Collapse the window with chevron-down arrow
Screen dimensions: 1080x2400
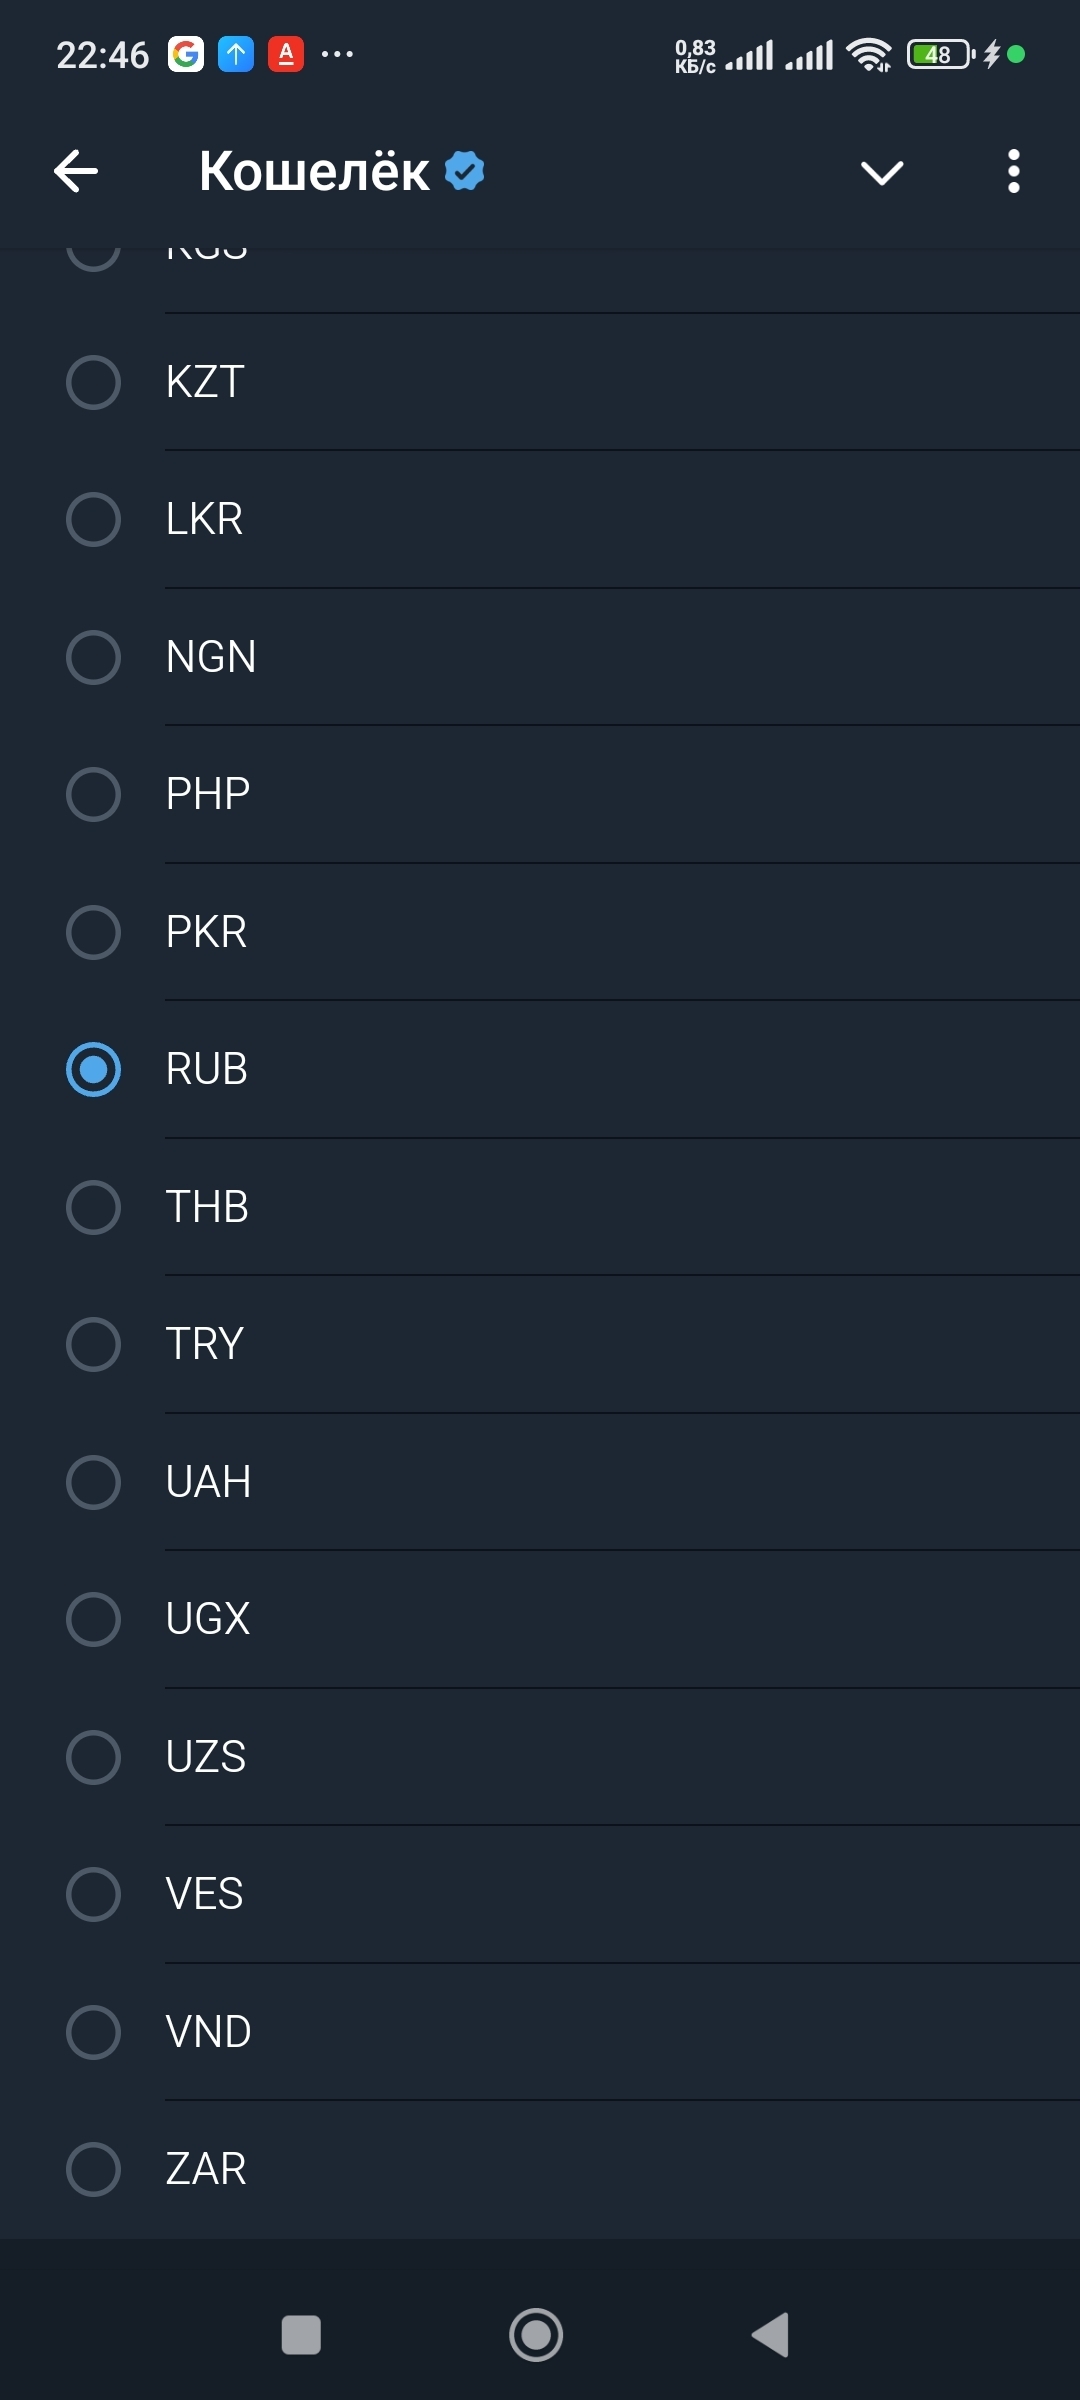[x=882, y=172]
